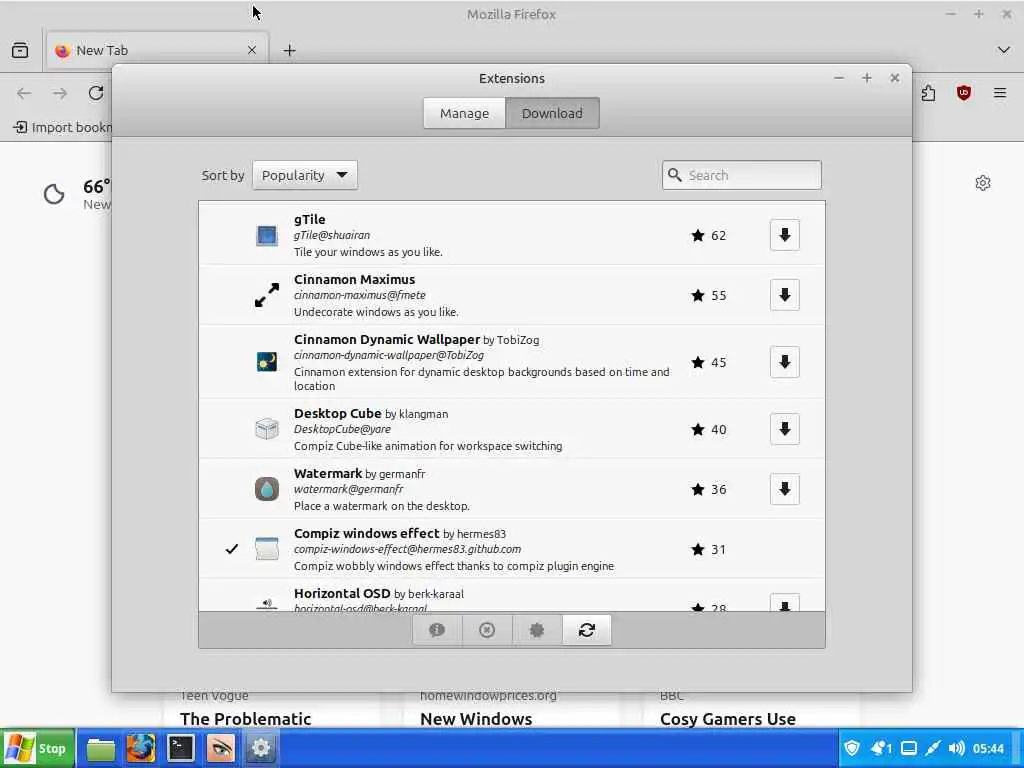1024x768 pixels.
Task: Select the New Tab browser tab
Action: tap(157, 50)
